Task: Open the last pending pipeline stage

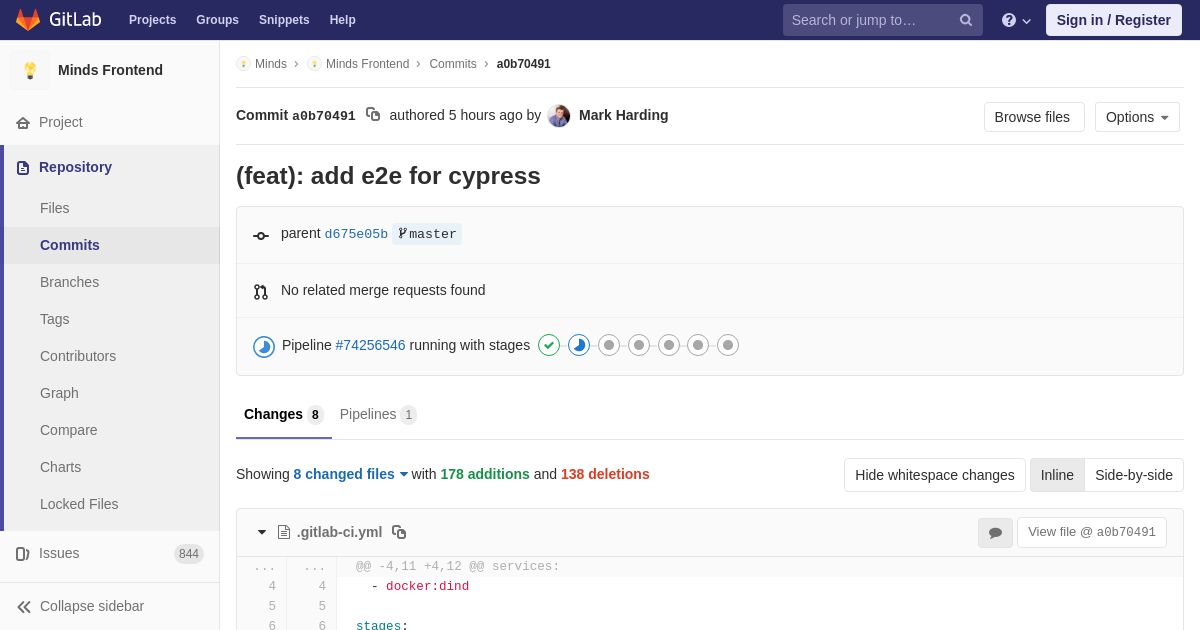Action: 728,345
